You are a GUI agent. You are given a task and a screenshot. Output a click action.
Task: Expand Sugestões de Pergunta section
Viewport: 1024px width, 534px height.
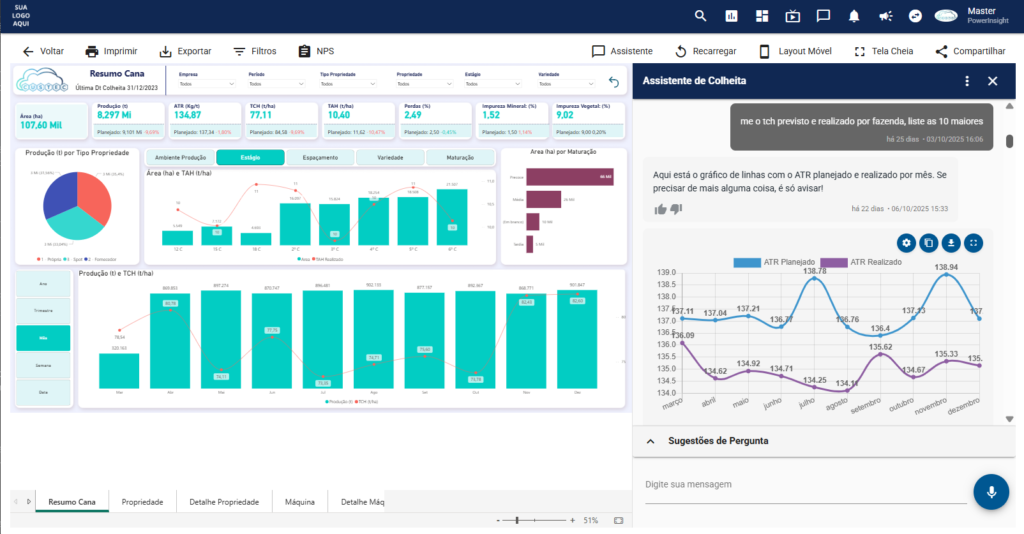pyautogui.click(x=650, y=441)
